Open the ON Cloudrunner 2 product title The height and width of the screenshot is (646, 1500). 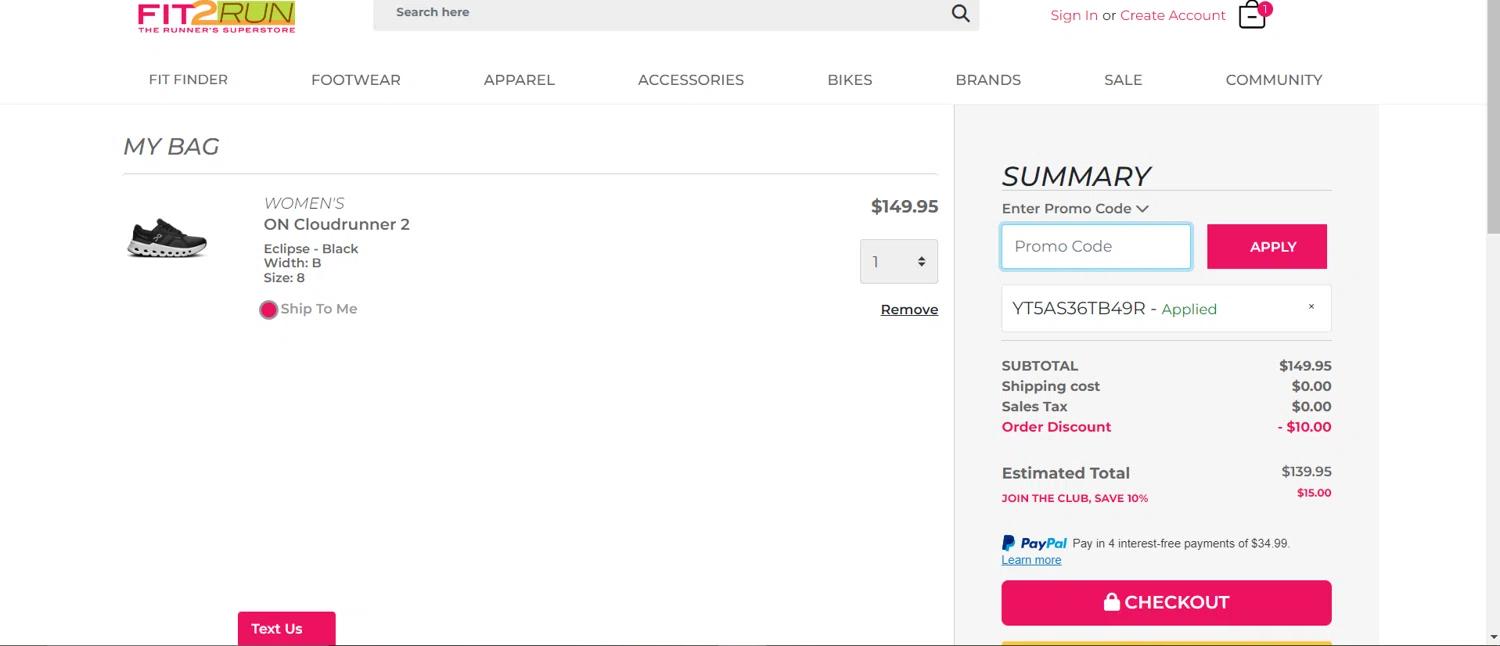(337, 224)
